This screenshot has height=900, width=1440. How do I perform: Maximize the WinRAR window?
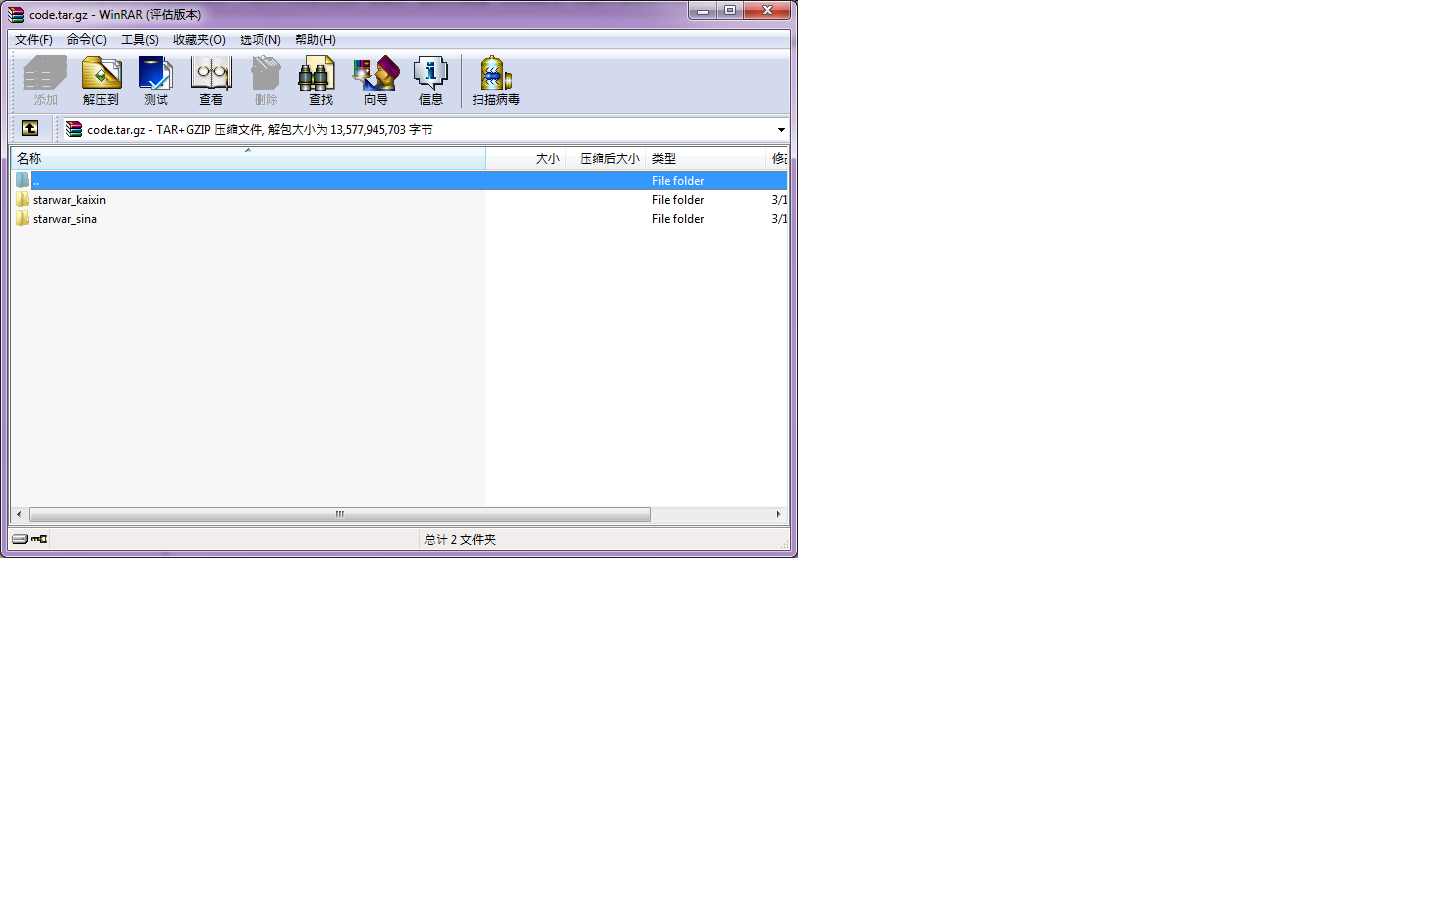pos(730,11)
